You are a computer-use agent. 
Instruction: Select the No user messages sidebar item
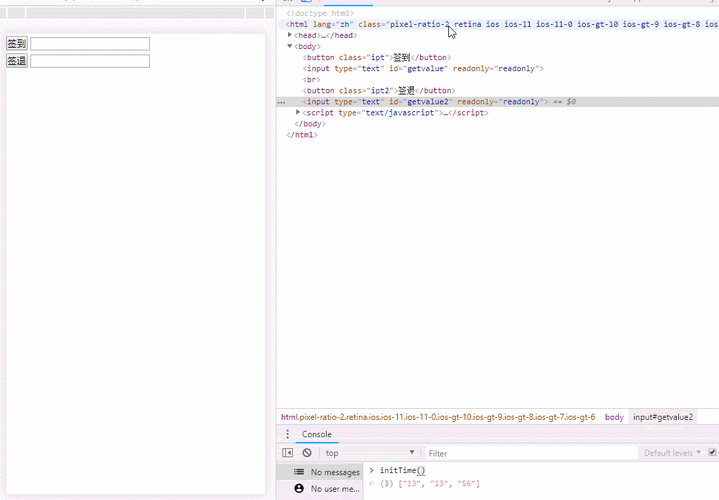334,489
